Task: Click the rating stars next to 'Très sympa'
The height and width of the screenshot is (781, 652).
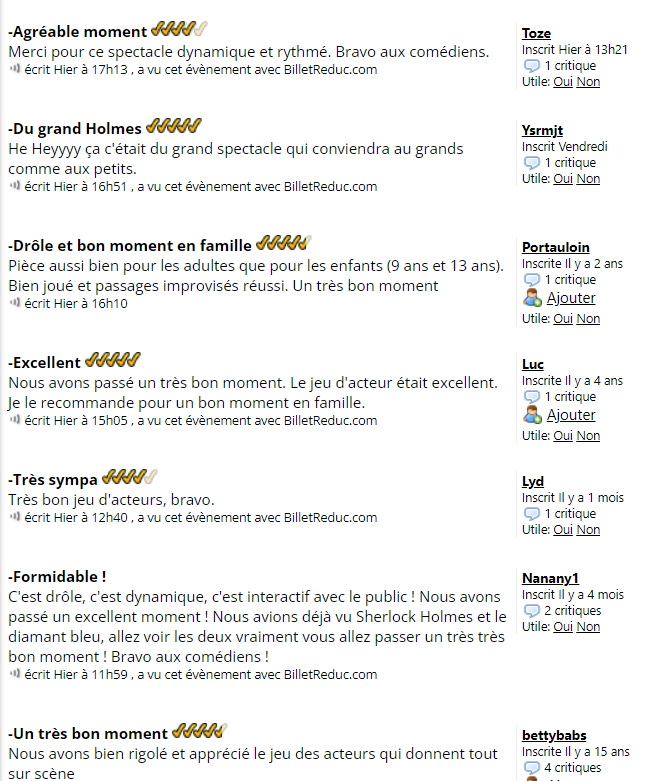Action: (130, 477)
